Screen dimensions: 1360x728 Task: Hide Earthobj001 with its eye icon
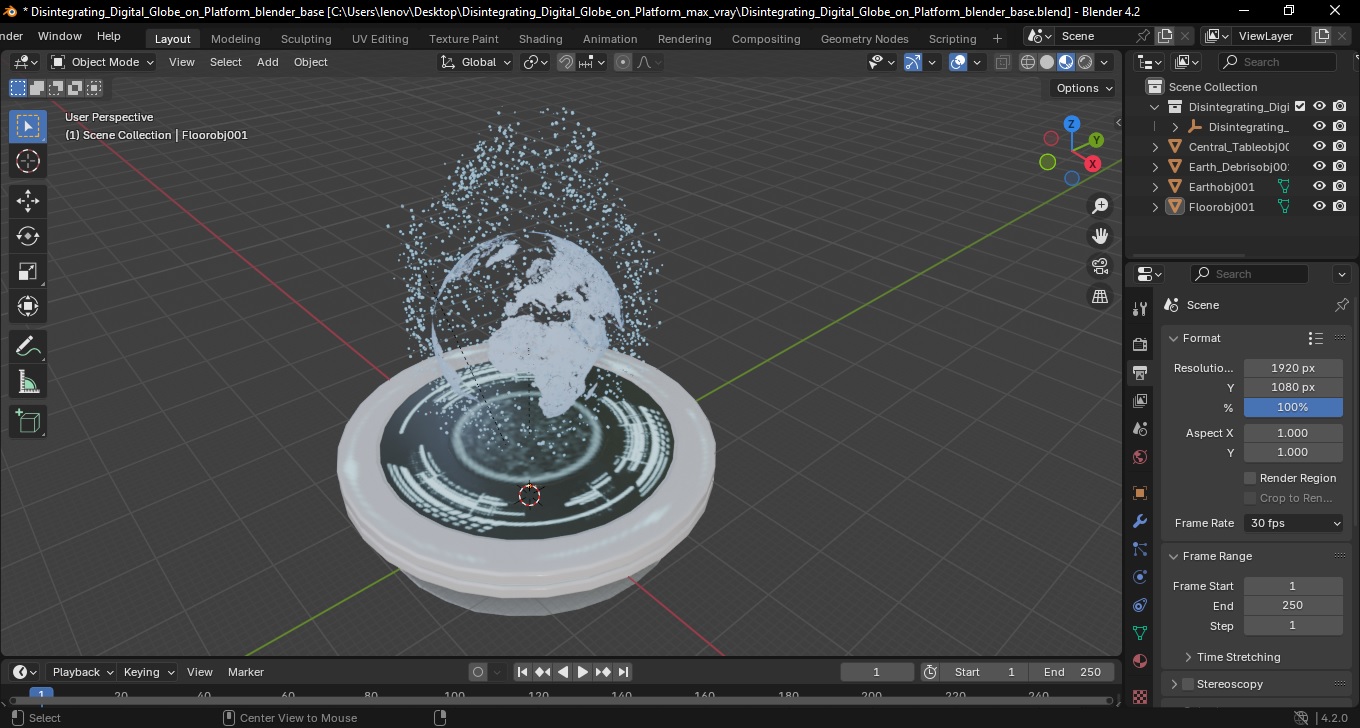[x=1319, y=187]
